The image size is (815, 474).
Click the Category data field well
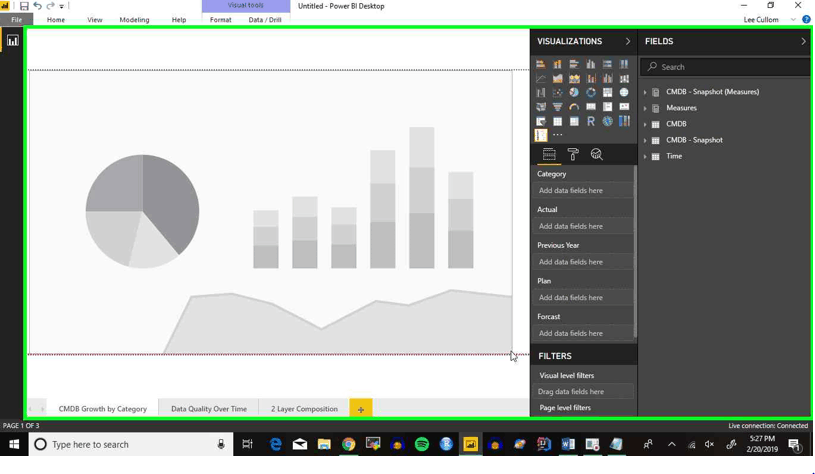tap(583, 191)
